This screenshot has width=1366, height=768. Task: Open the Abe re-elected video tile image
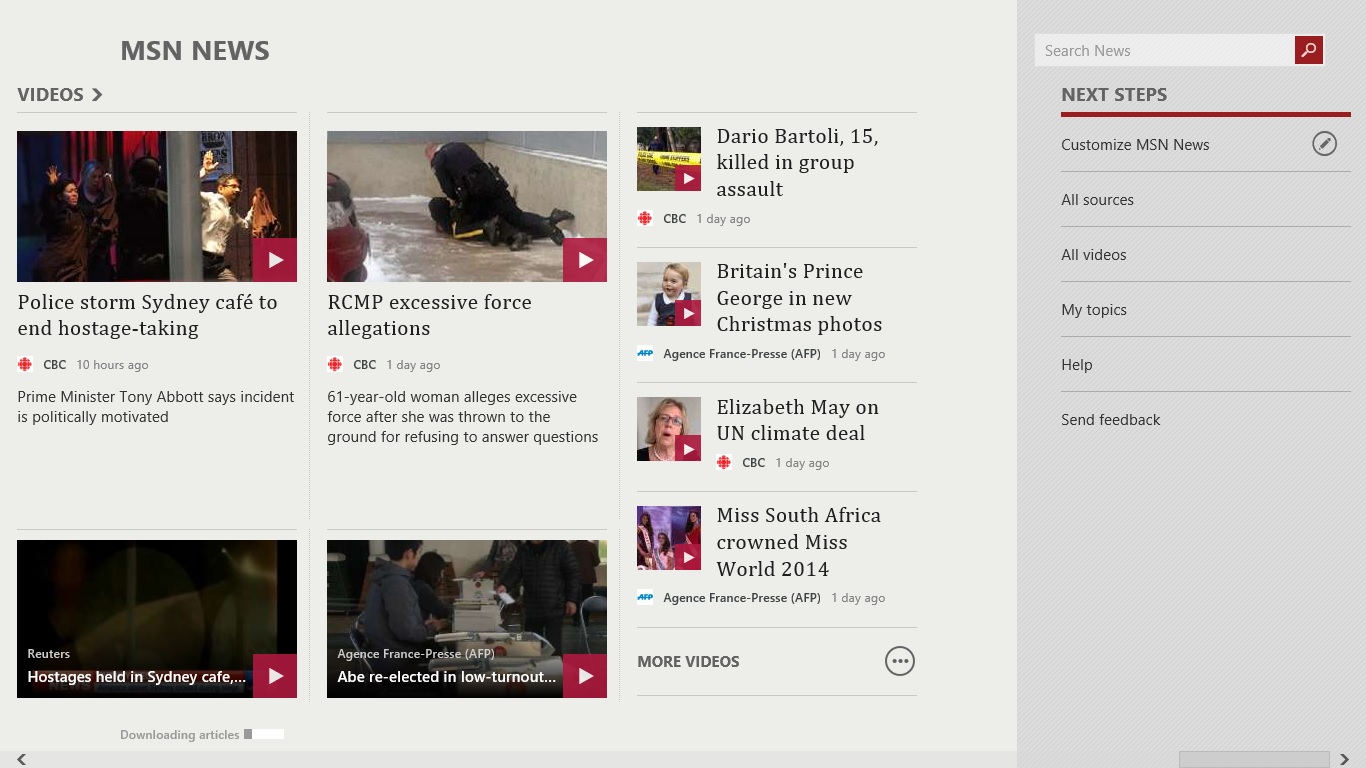[467, 619]
